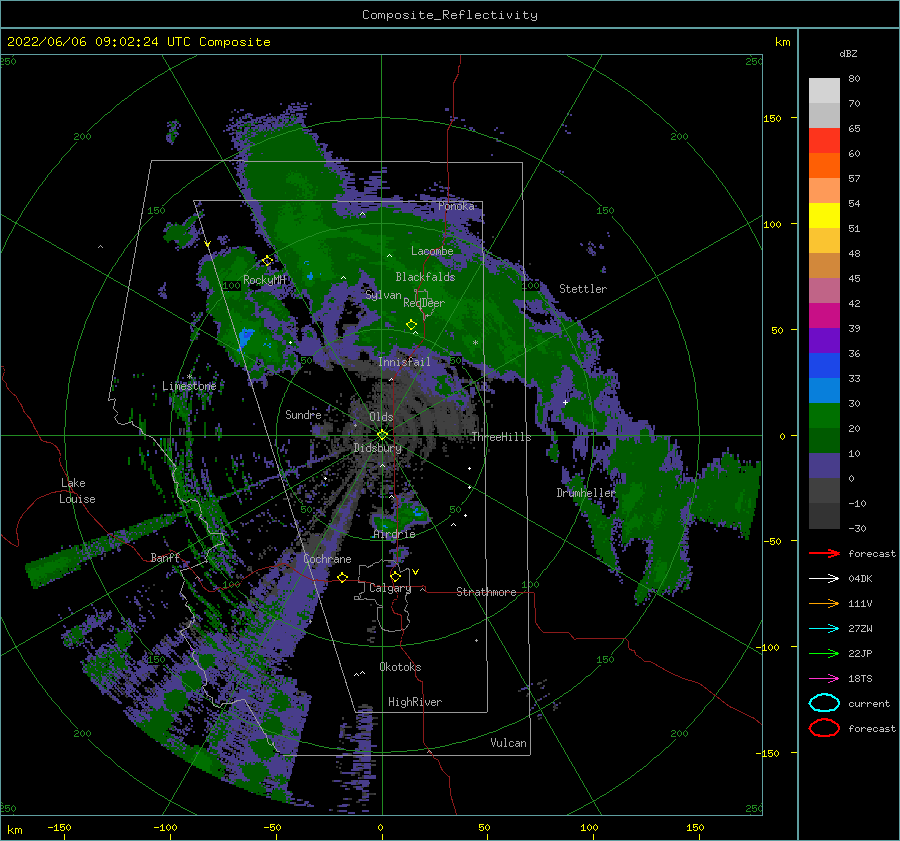This screenshot has width=900, height=841.
Task: Pick the orange 57–60 dBZ color swatch
Action: pyautogui.click(x=824, y=166)
